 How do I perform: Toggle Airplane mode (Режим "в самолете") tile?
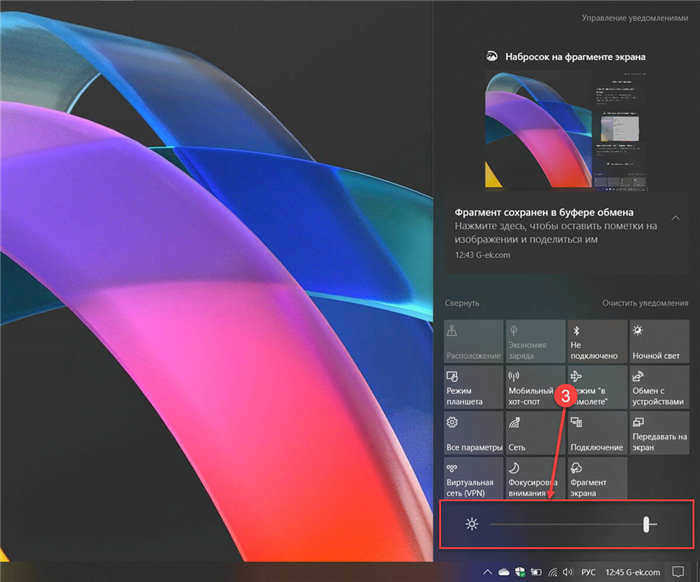[x=597, y=387]
